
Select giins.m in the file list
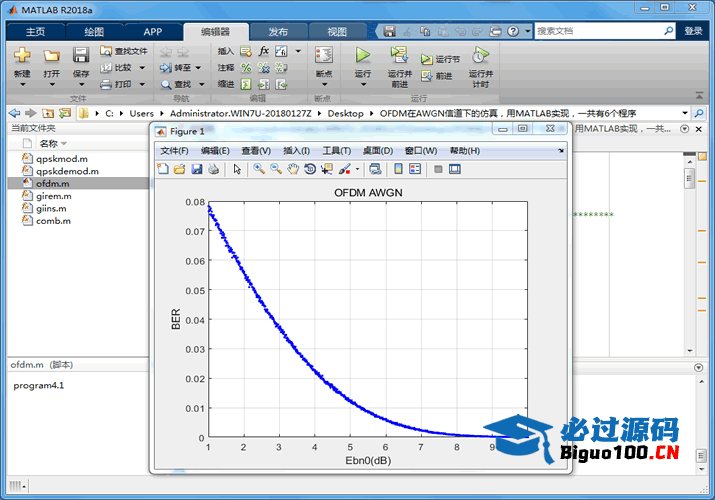point(54,208)
